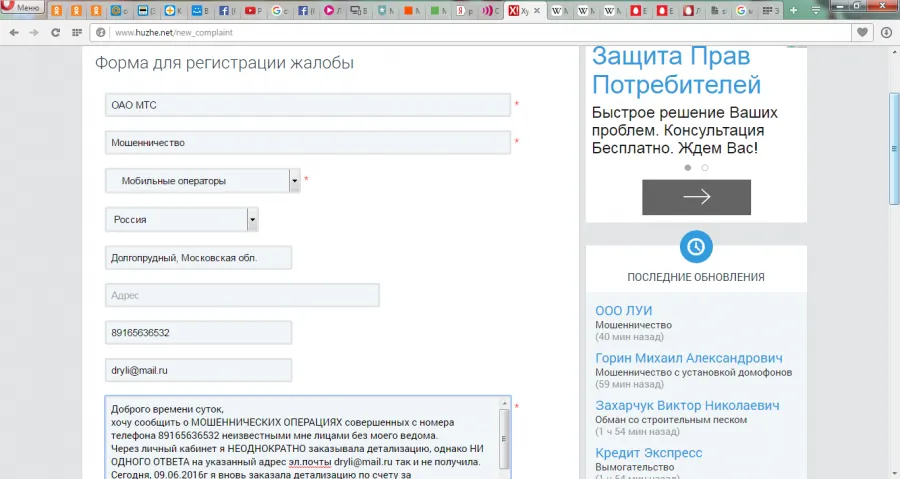Click the text Обман со строительным песком

click(x=671, y=419)
